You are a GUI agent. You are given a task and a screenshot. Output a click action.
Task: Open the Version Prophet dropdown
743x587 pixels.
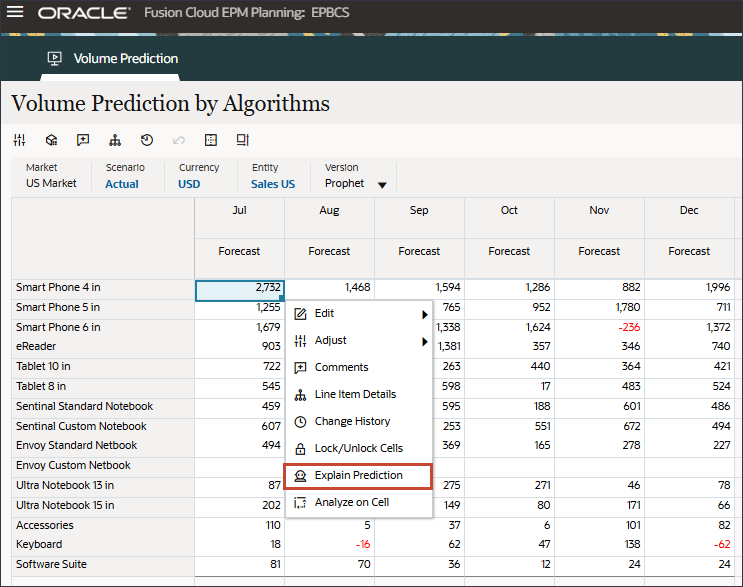point(382,185)
